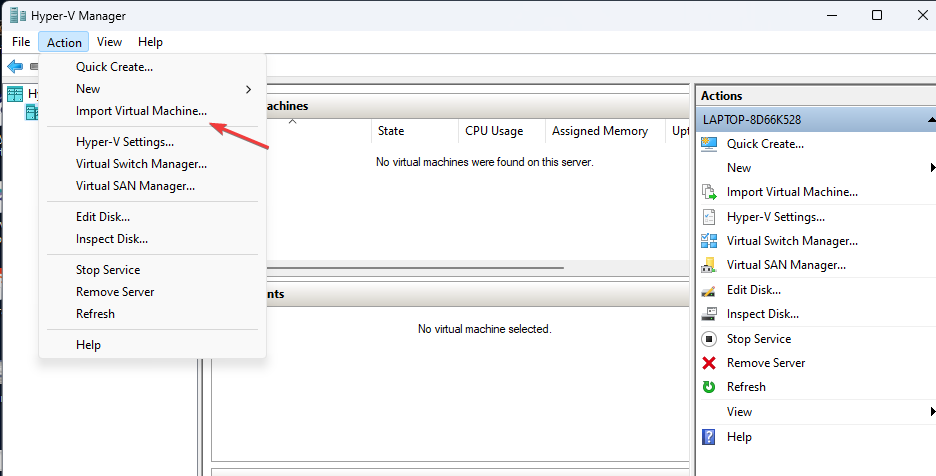This screenshot has height=476, width=936.
Task: Click Edit Disk link in Actions pane
Action: pos(753,290)
